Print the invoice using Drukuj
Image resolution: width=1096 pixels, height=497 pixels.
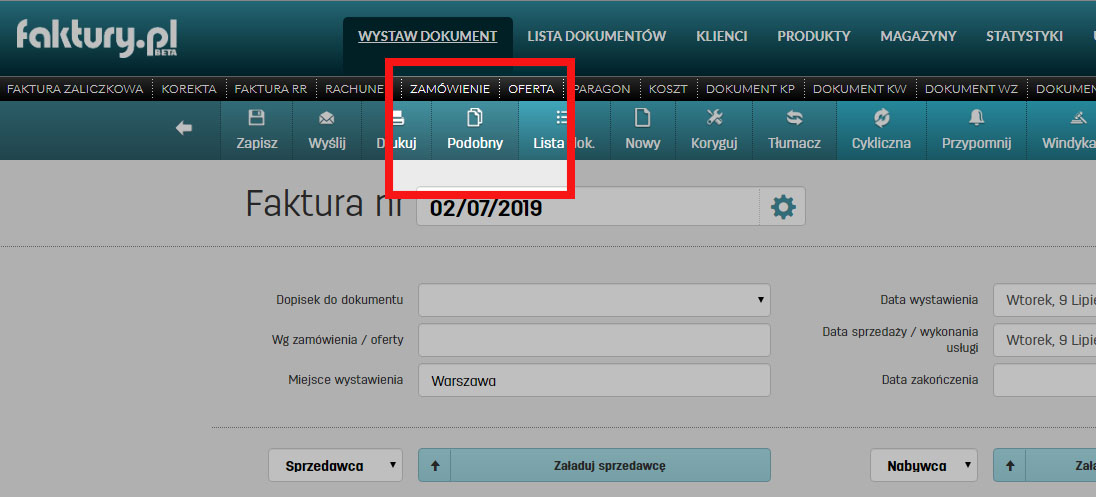pos(396,130)
